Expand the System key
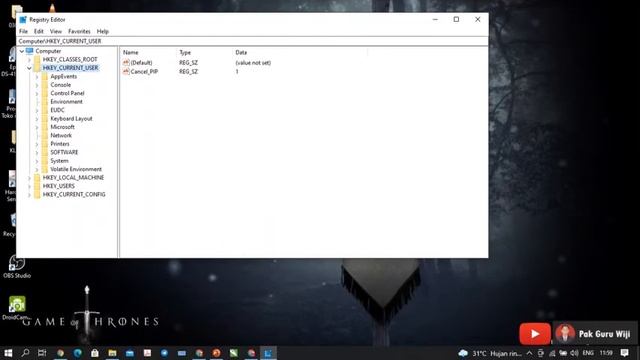 [x=37, y=161]
